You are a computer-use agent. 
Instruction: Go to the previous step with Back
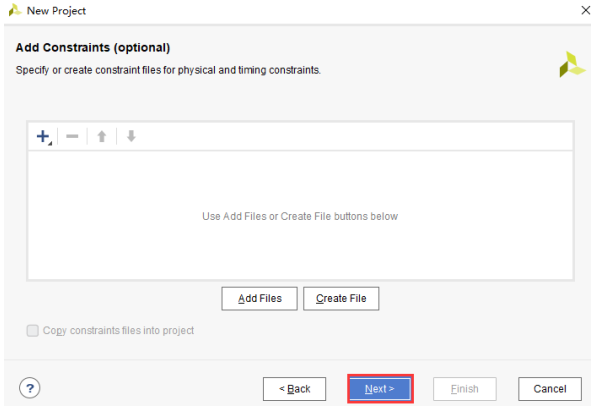point(294,388)
